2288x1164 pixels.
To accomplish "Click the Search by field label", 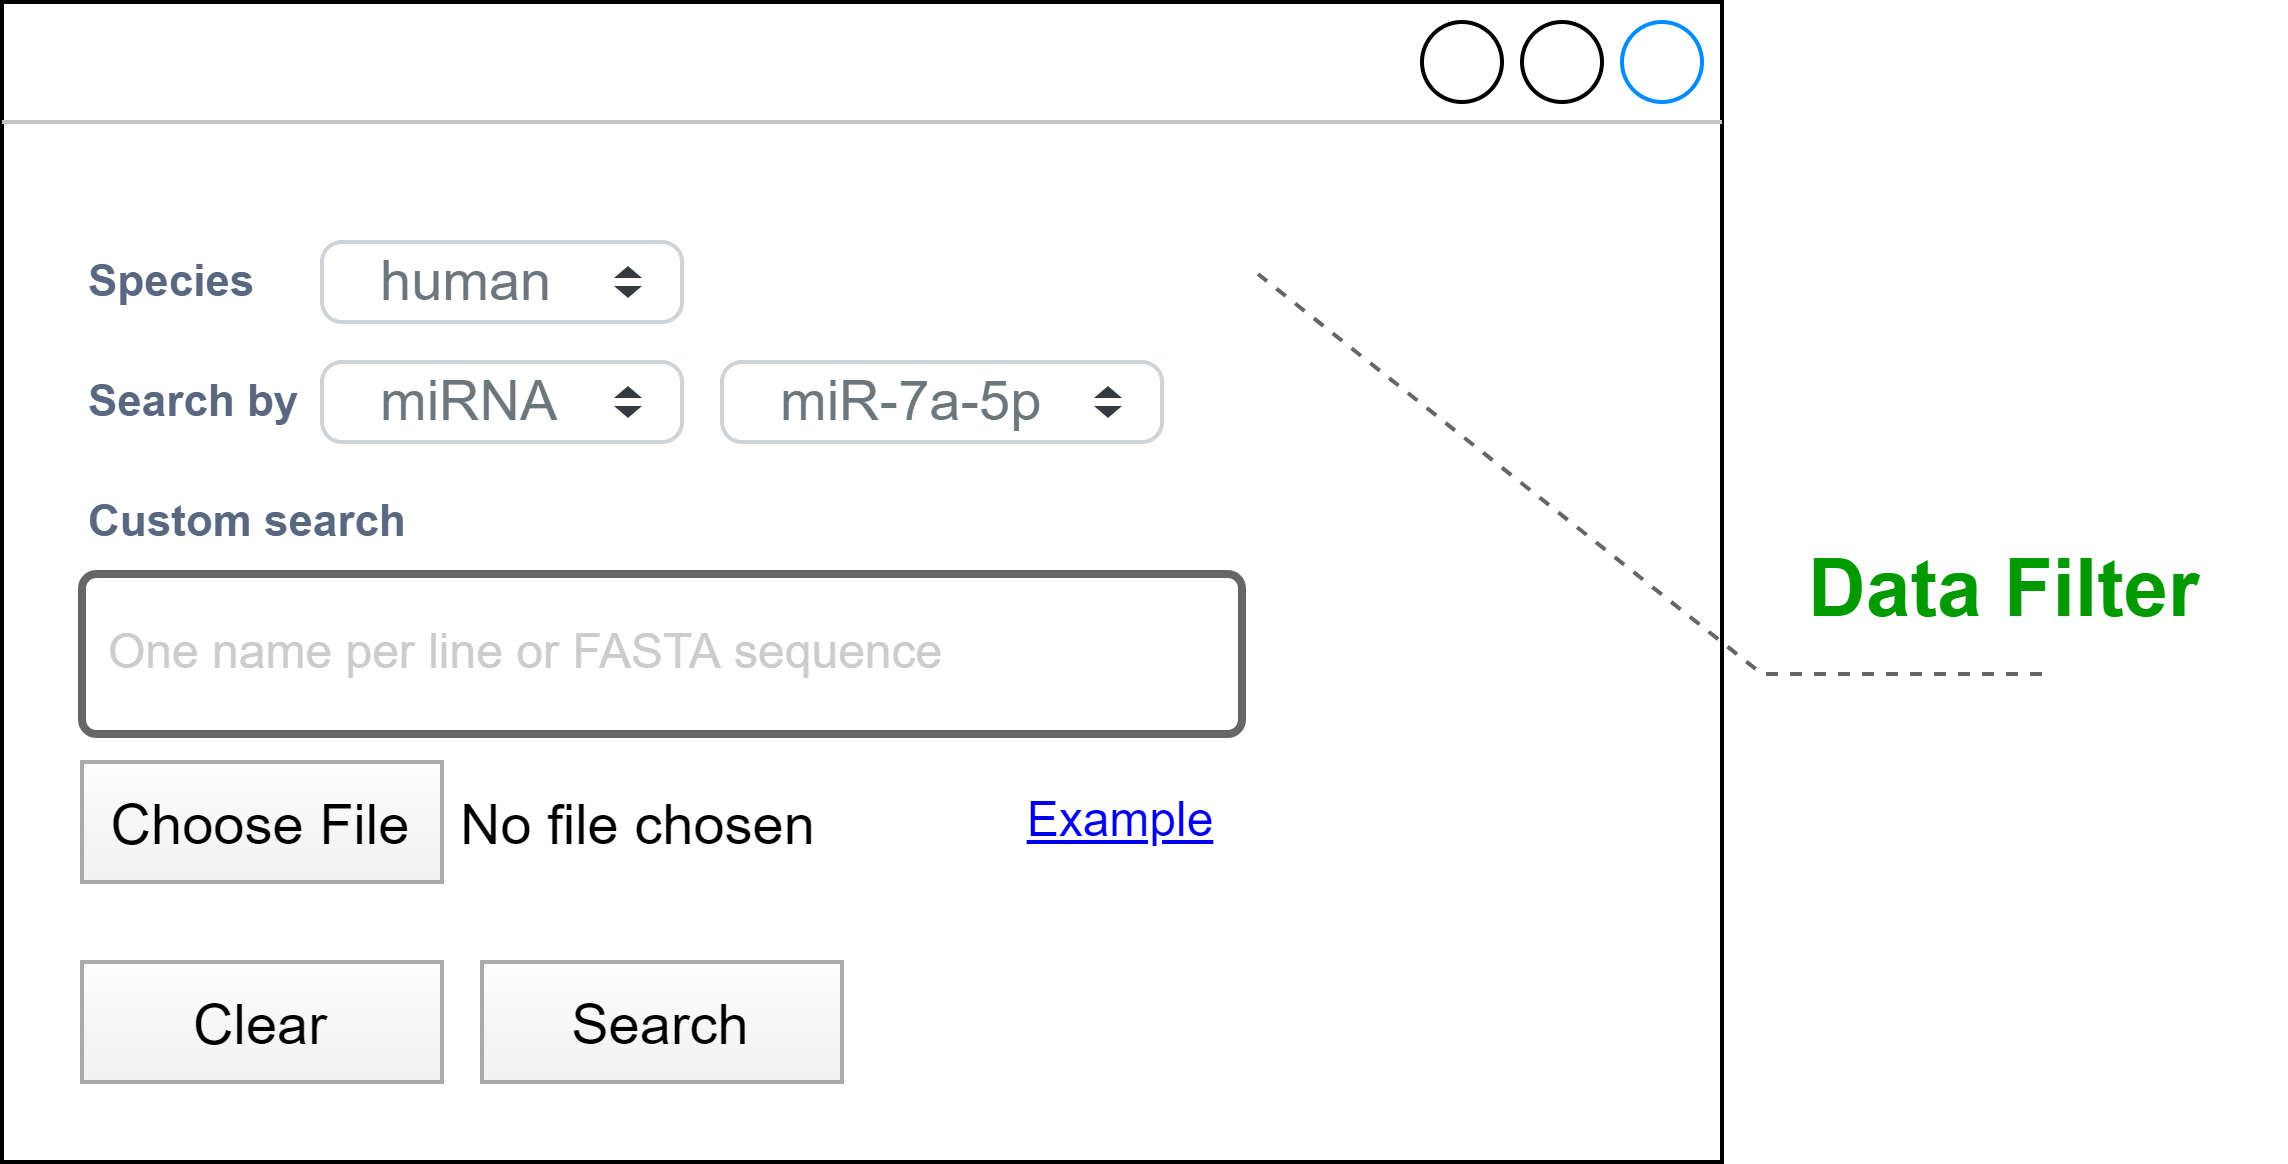I will [x=193, y=401].
